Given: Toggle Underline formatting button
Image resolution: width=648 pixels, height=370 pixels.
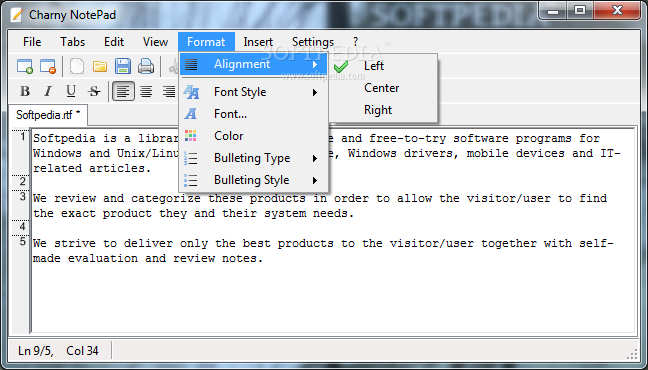Looking at the screenshot, I should pyautogui.click(x=71, y=91).
